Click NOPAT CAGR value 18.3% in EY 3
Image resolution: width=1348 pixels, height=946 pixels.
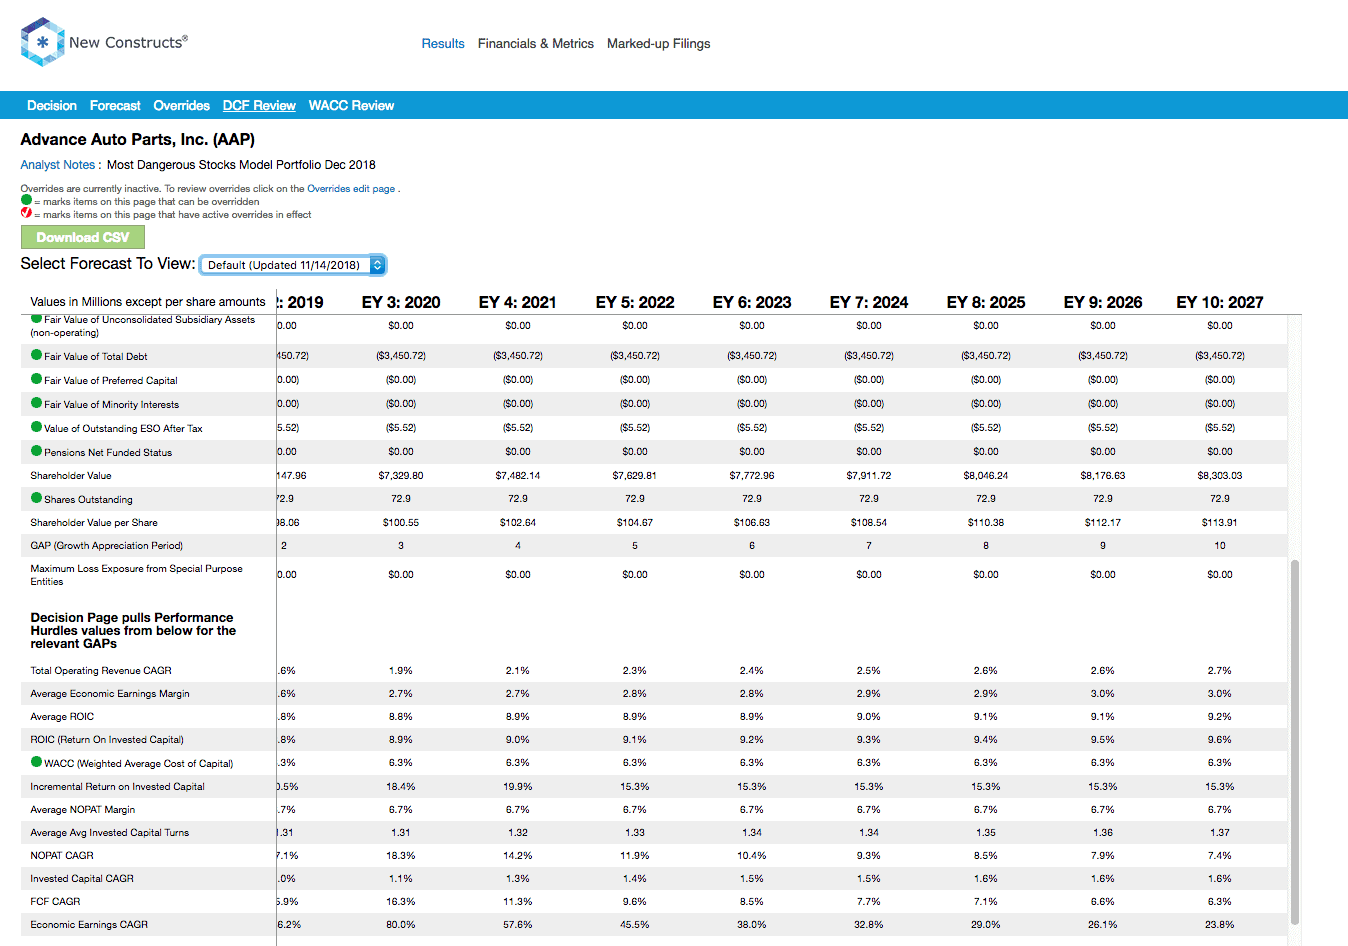(x=401, y=855)
